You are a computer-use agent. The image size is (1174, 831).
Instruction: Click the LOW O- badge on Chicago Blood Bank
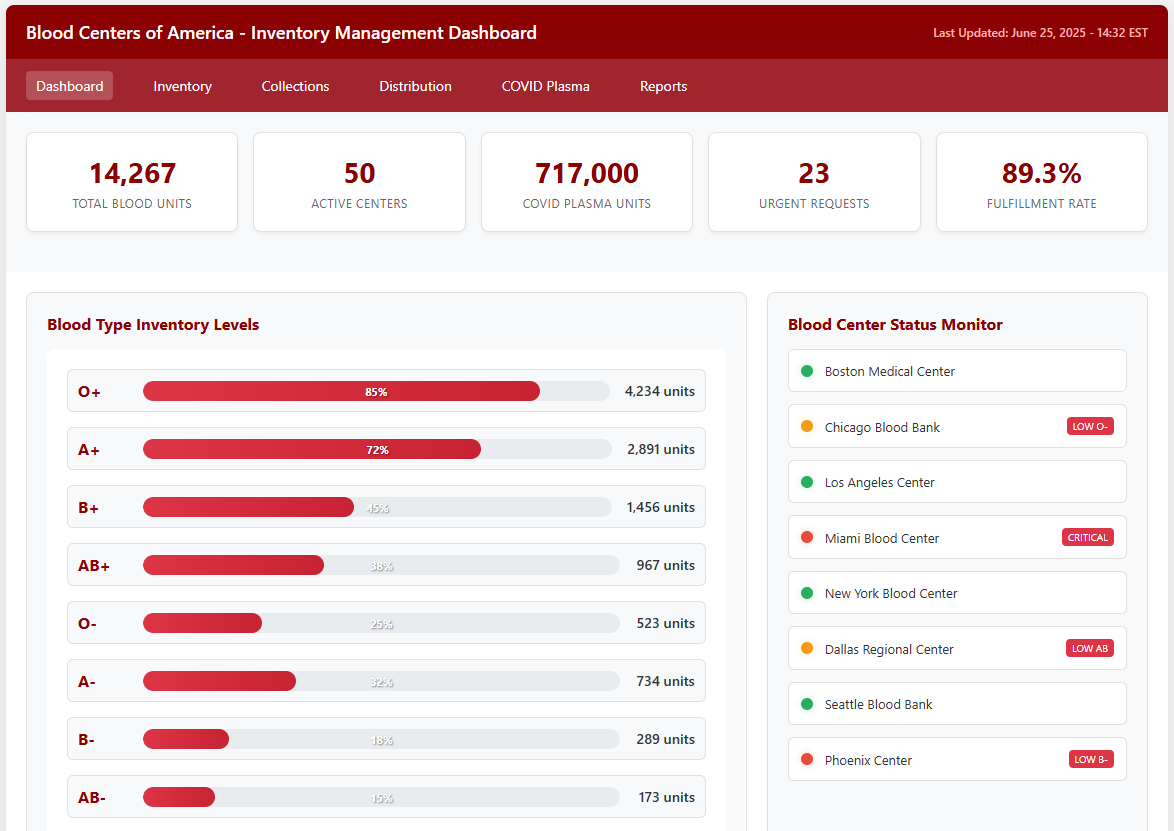1089,427
